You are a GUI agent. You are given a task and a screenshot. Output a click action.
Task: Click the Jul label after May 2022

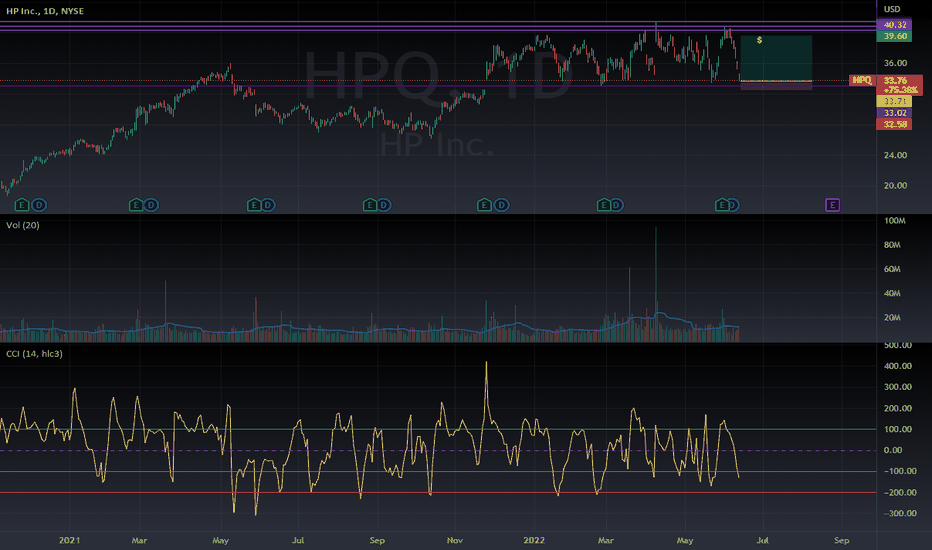(x=762, y=540)
